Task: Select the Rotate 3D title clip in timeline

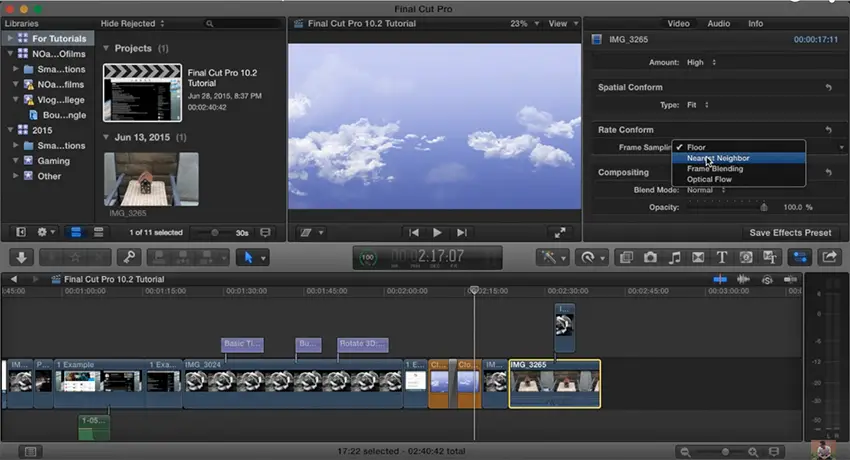Action: coord(362,344)
